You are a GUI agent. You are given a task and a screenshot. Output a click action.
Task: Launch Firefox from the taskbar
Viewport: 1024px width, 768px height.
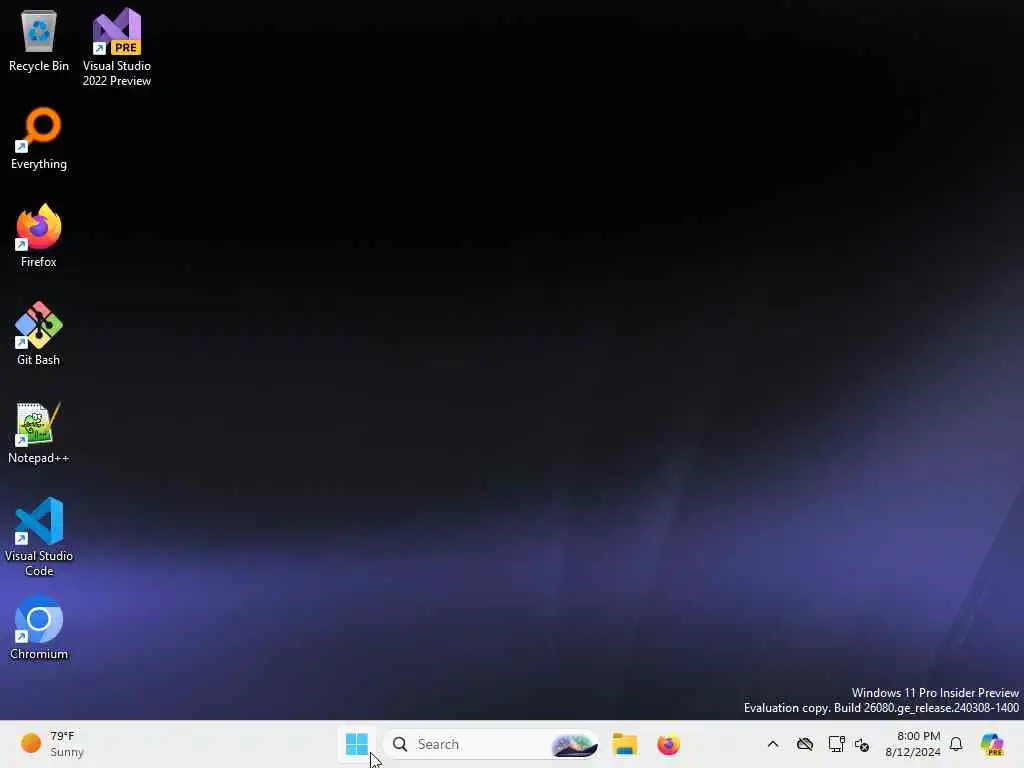point(668,744)
